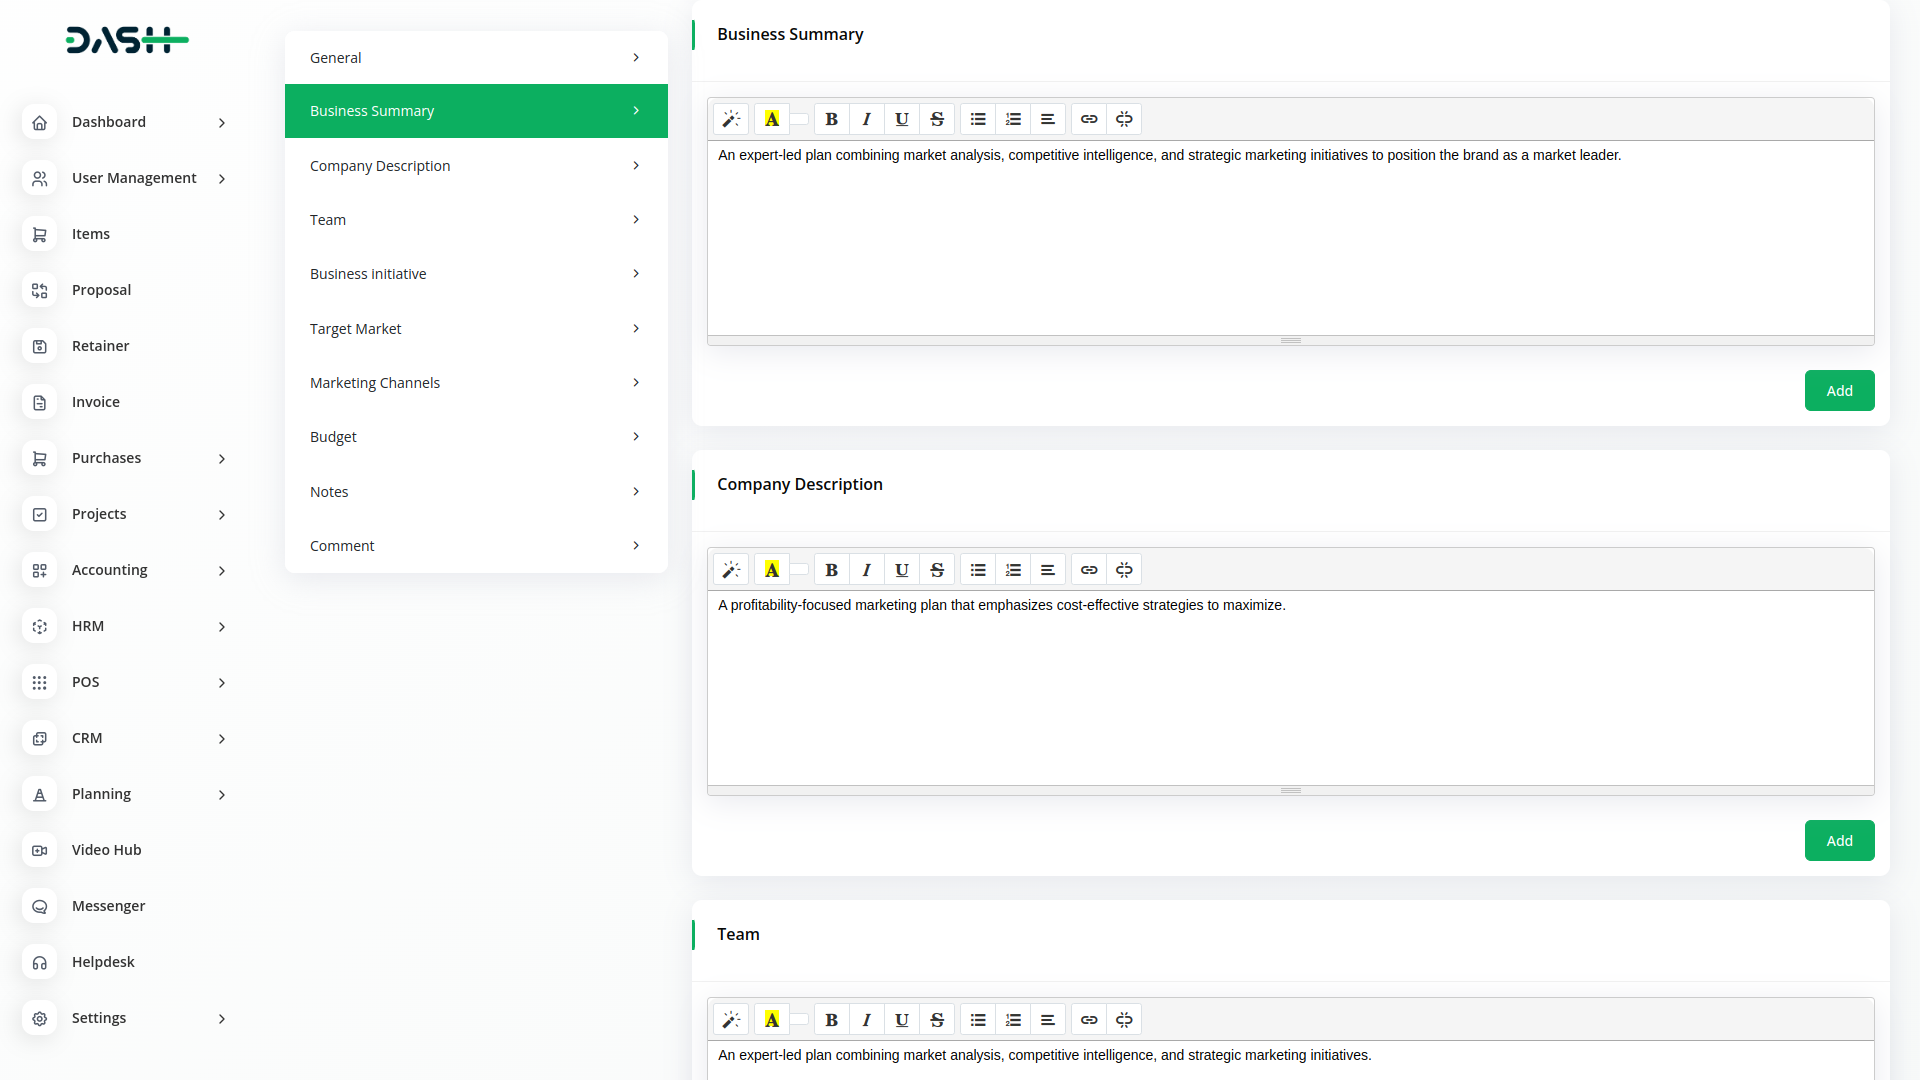Click unlink icon in Company Description editor

pyautogui.click(x=1124, y=570)
